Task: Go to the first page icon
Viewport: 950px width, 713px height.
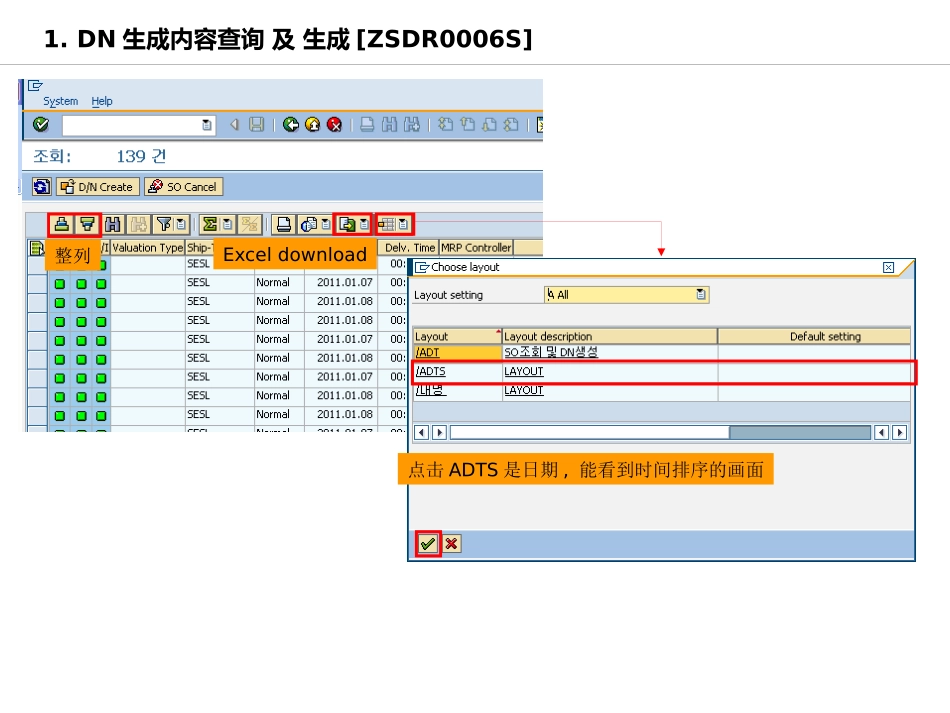Action: point(445,125)
